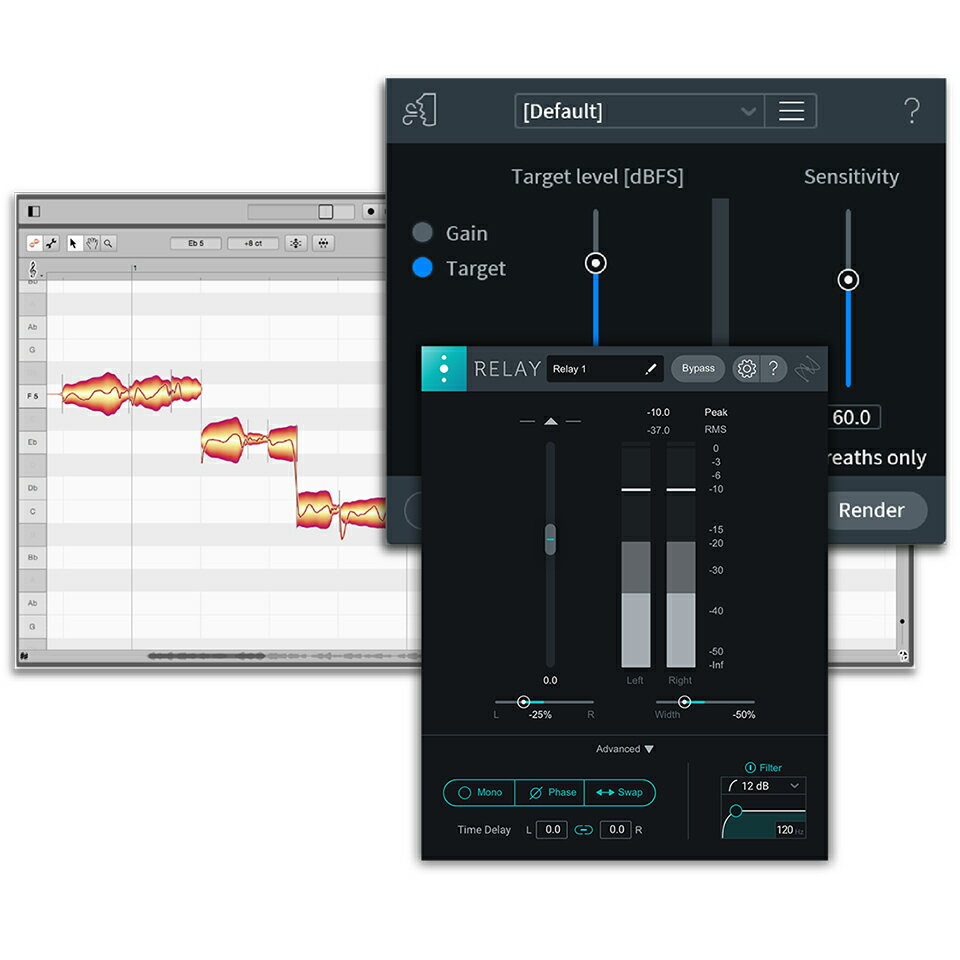Toggle the Filter power button
Screen dimensions: 960x960
coord(750,767)
